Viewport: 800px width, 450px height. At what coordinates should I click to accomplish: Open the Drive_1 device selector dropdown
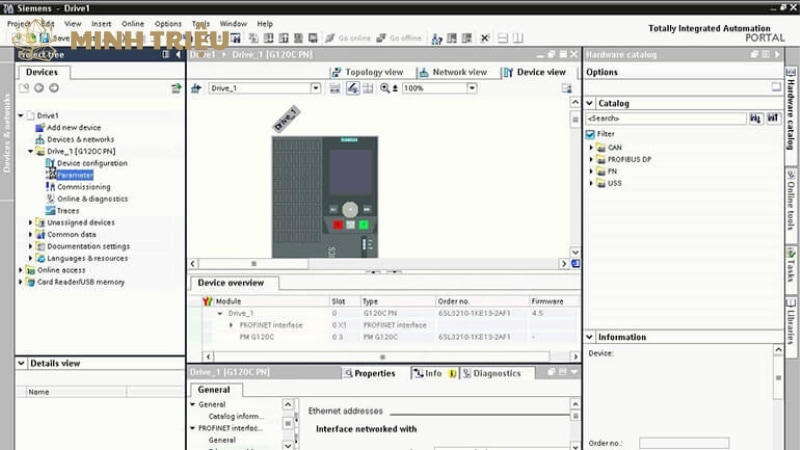click(316, 88)
